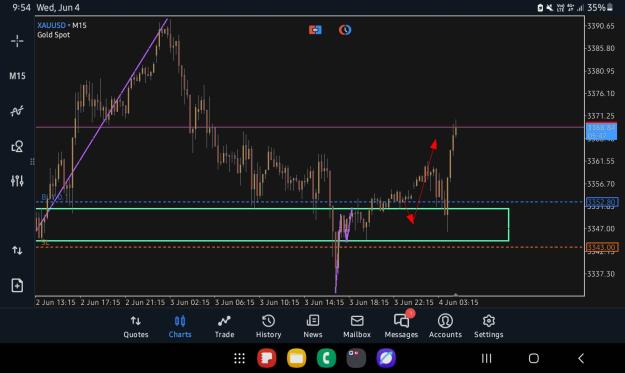
Task: Open the purple browser app
Action: (x=386, y=358)
